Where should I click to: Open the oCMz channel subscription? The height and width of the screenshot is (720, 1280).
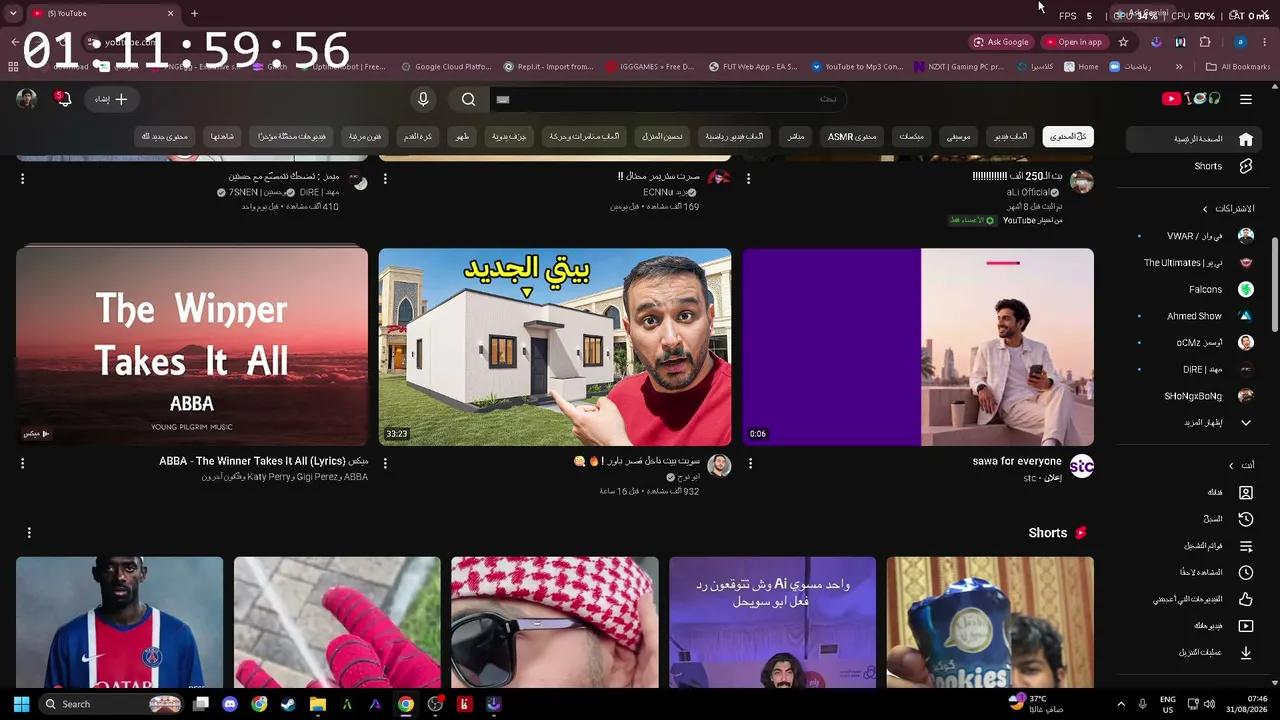[x=1195, y=342]
